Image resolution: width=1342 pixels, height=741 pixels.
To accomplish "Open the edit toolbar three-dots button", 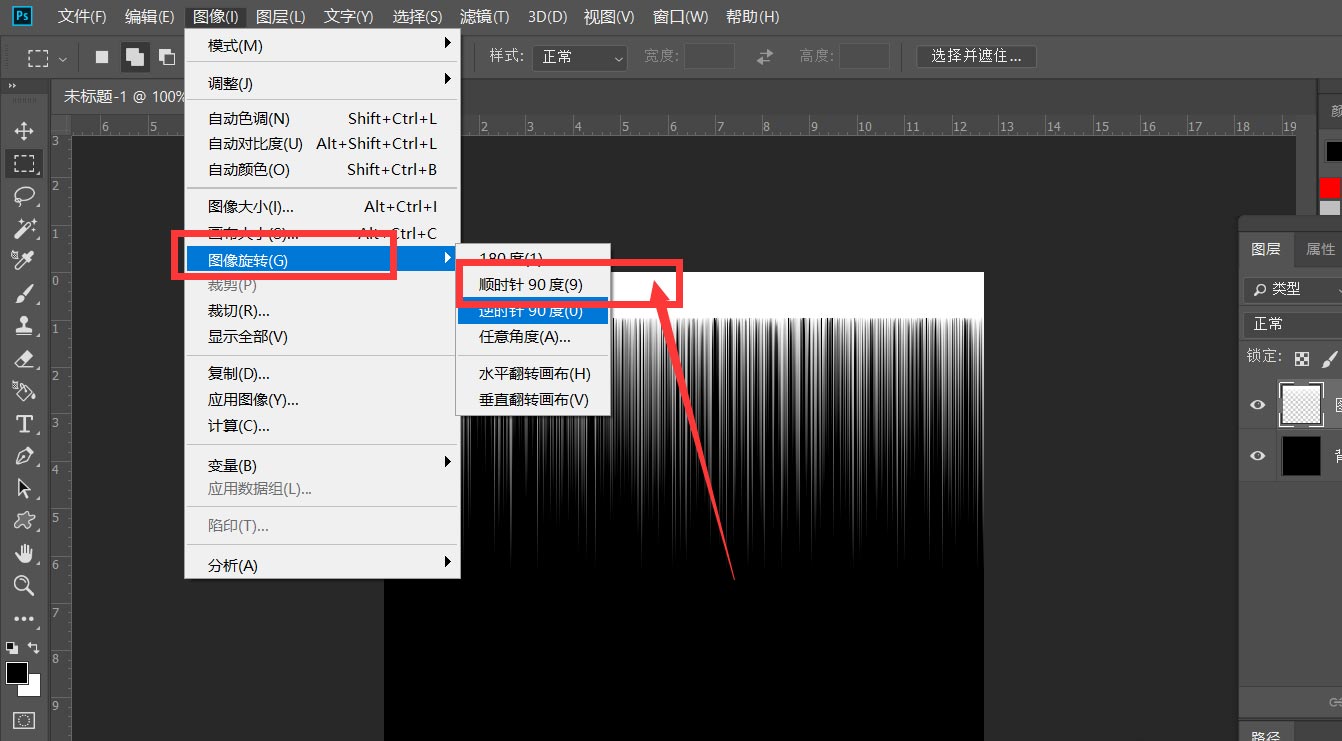I will [x=24, y=619].
